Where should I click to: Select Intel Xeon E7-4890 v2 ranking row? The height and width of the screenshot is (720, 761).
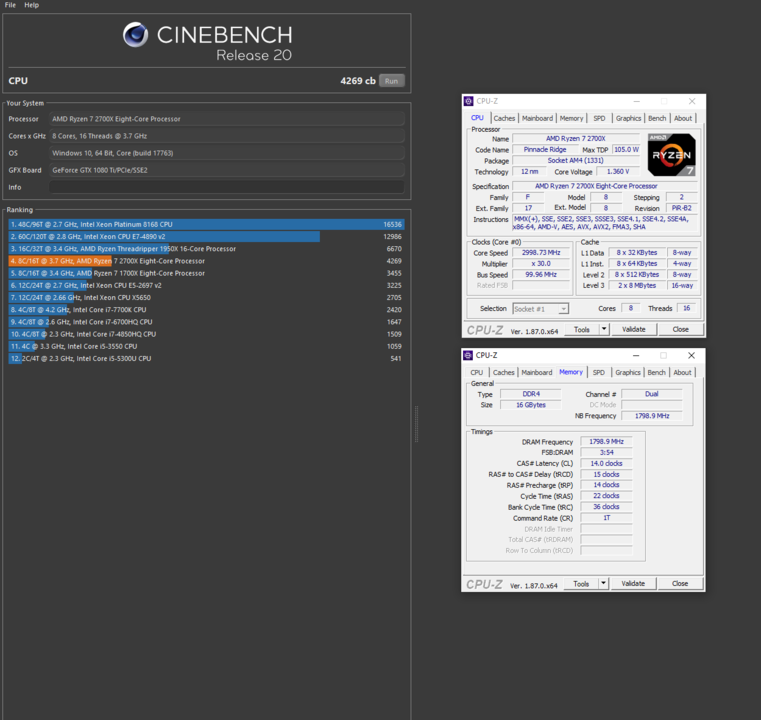click(x=206, y=237)
